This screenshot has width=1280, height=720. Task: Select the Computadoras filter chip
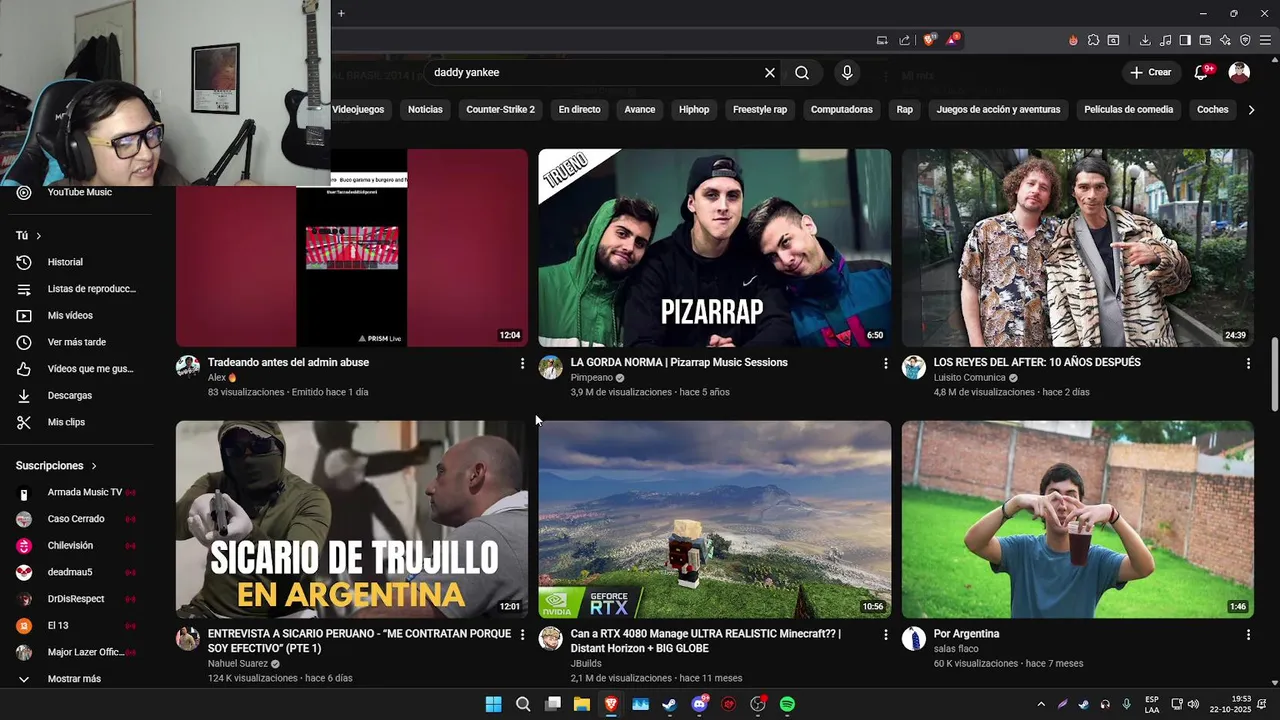tap(842, 109)
